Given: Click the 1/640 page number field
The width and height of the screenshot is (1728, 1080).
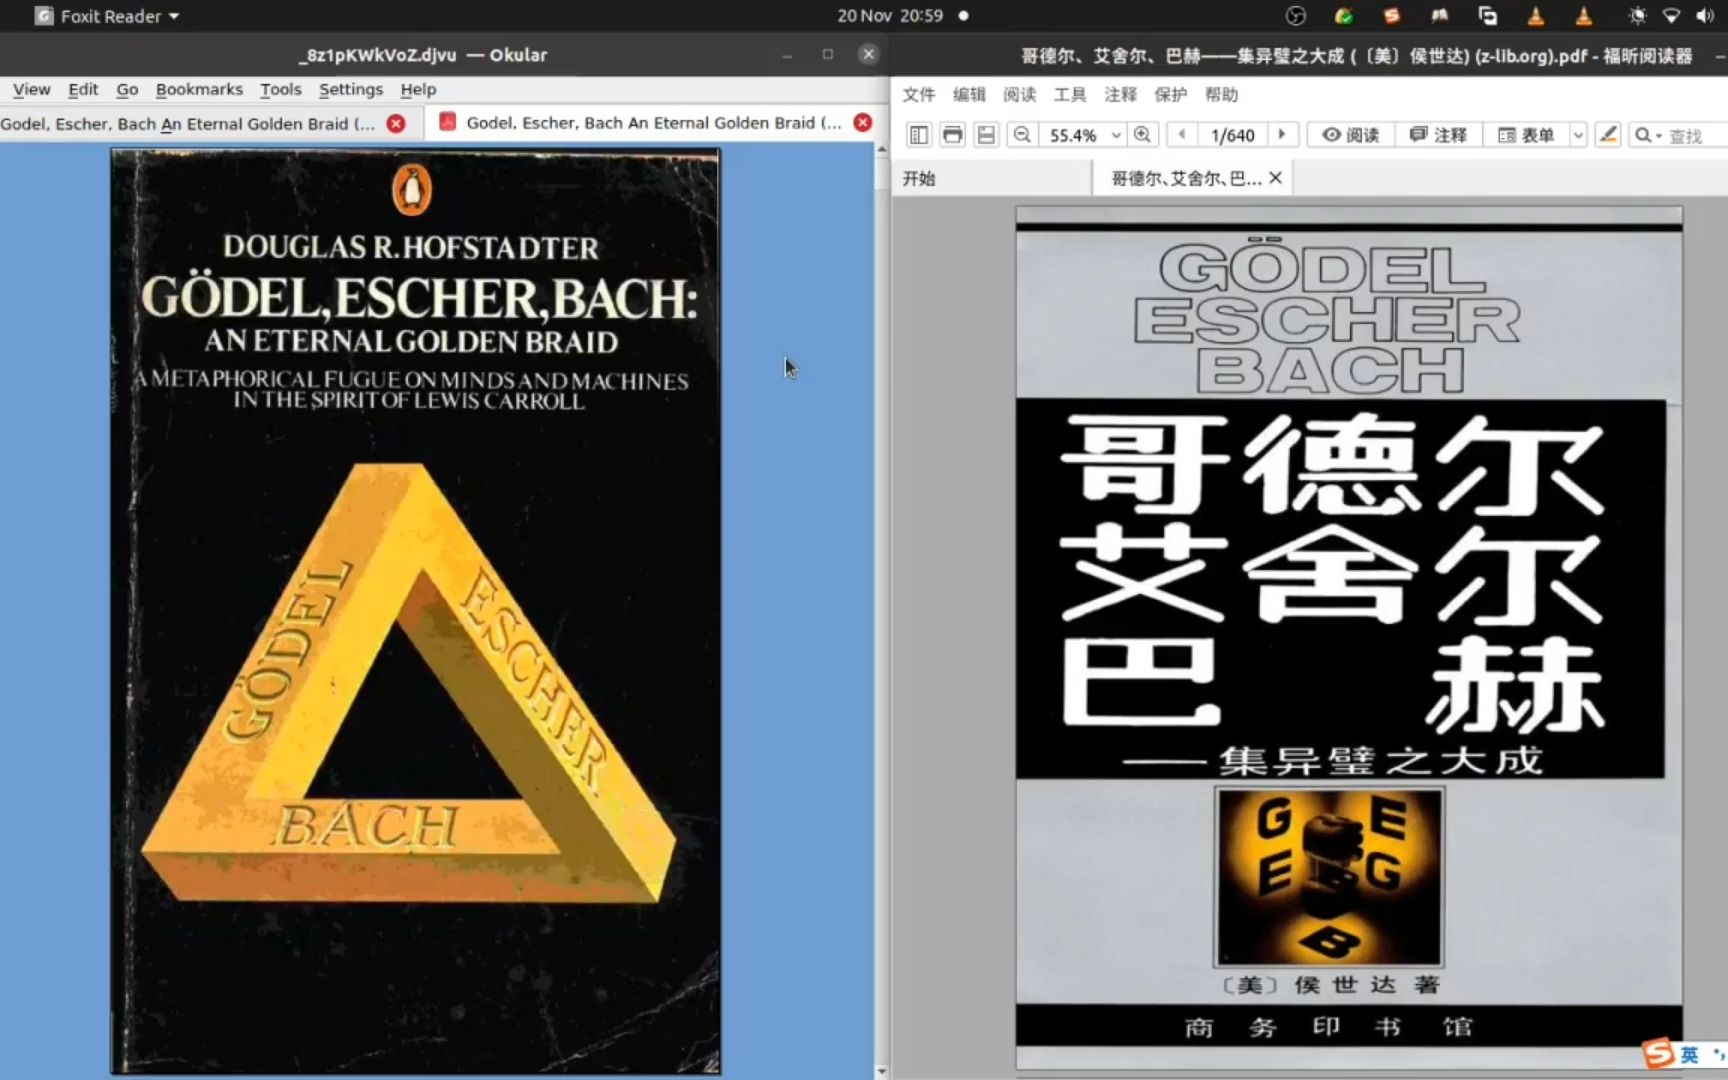Looking at the screenshot, I should click(1232, 135).
